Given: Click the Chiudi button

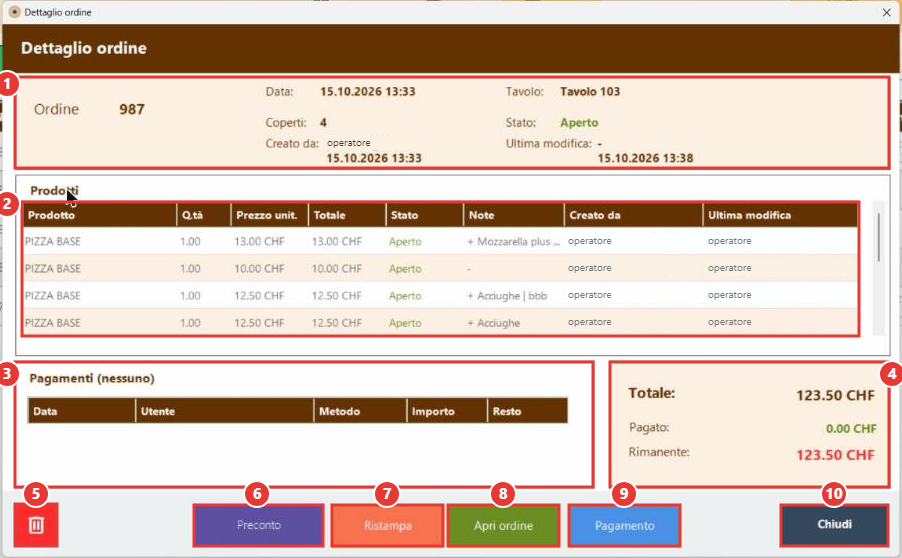Looking at the screenshot, I should tap(834, 525).
